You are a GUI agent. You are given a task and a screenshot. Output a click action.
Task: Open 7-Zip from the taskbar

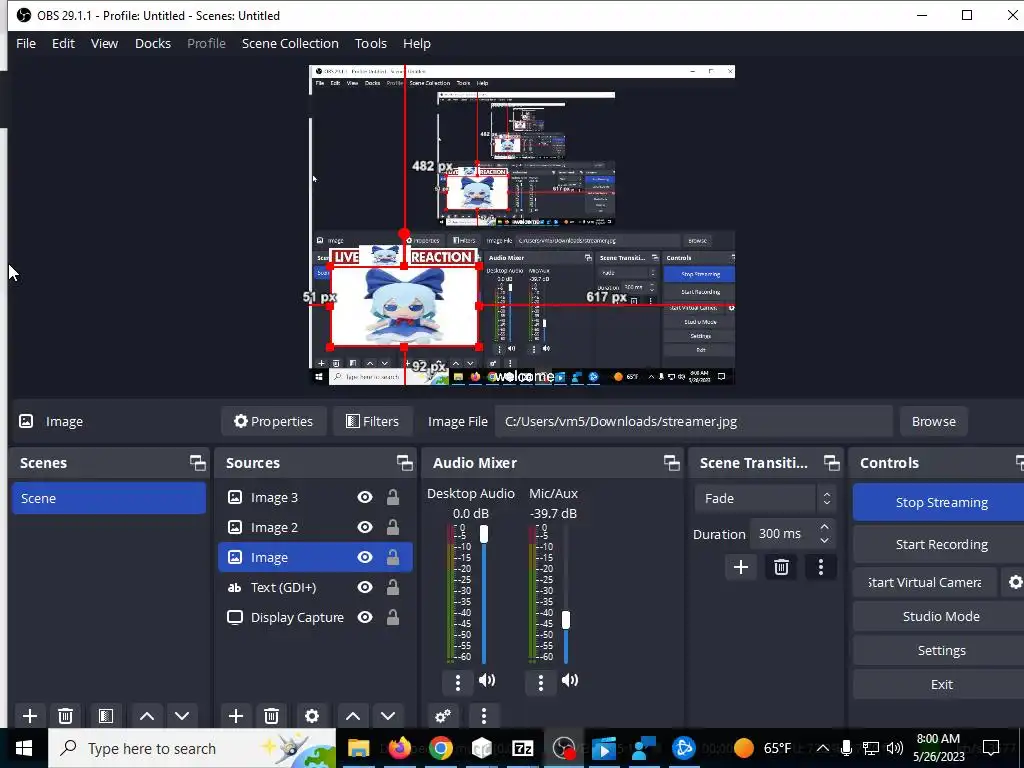click(522, 748)
